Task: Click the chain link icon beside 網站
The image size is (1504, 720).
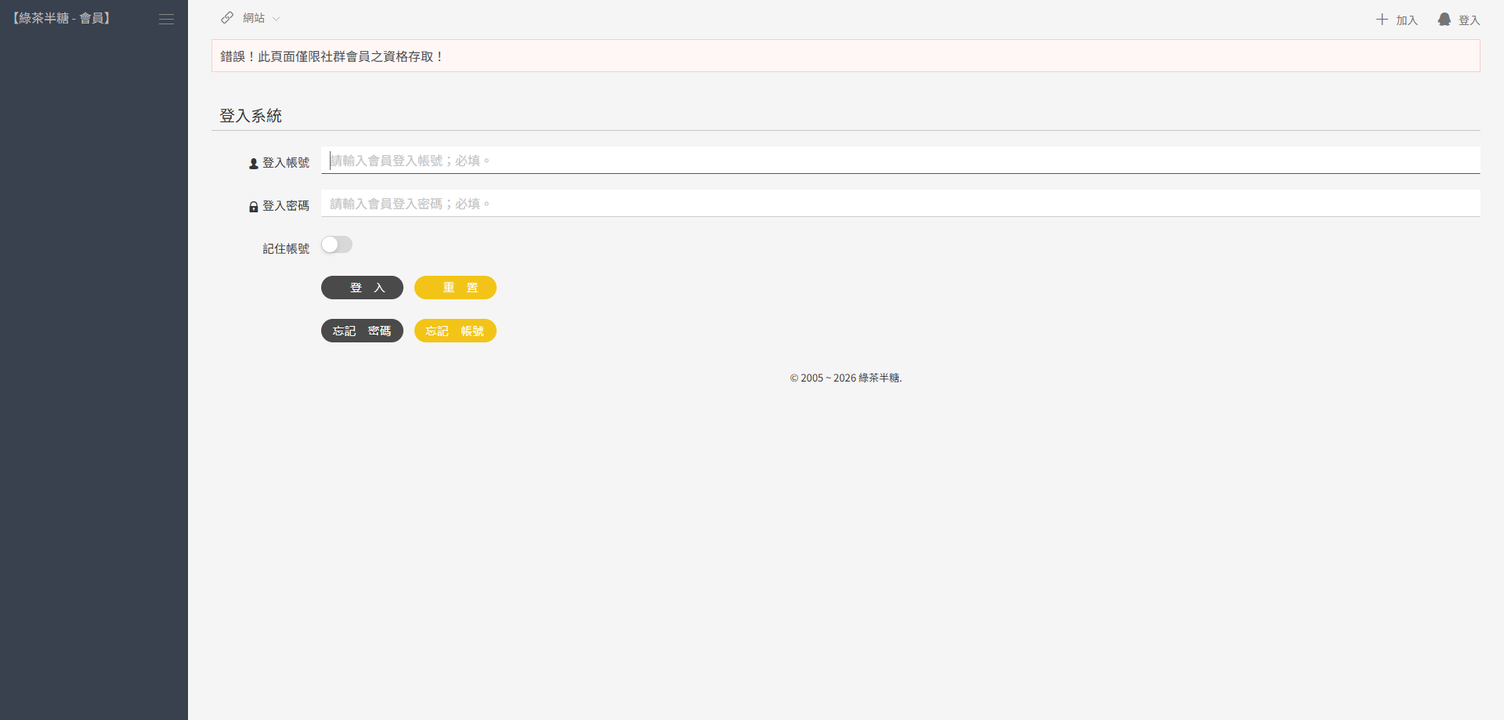Action: pyautogui.click(x=227, y=18)
